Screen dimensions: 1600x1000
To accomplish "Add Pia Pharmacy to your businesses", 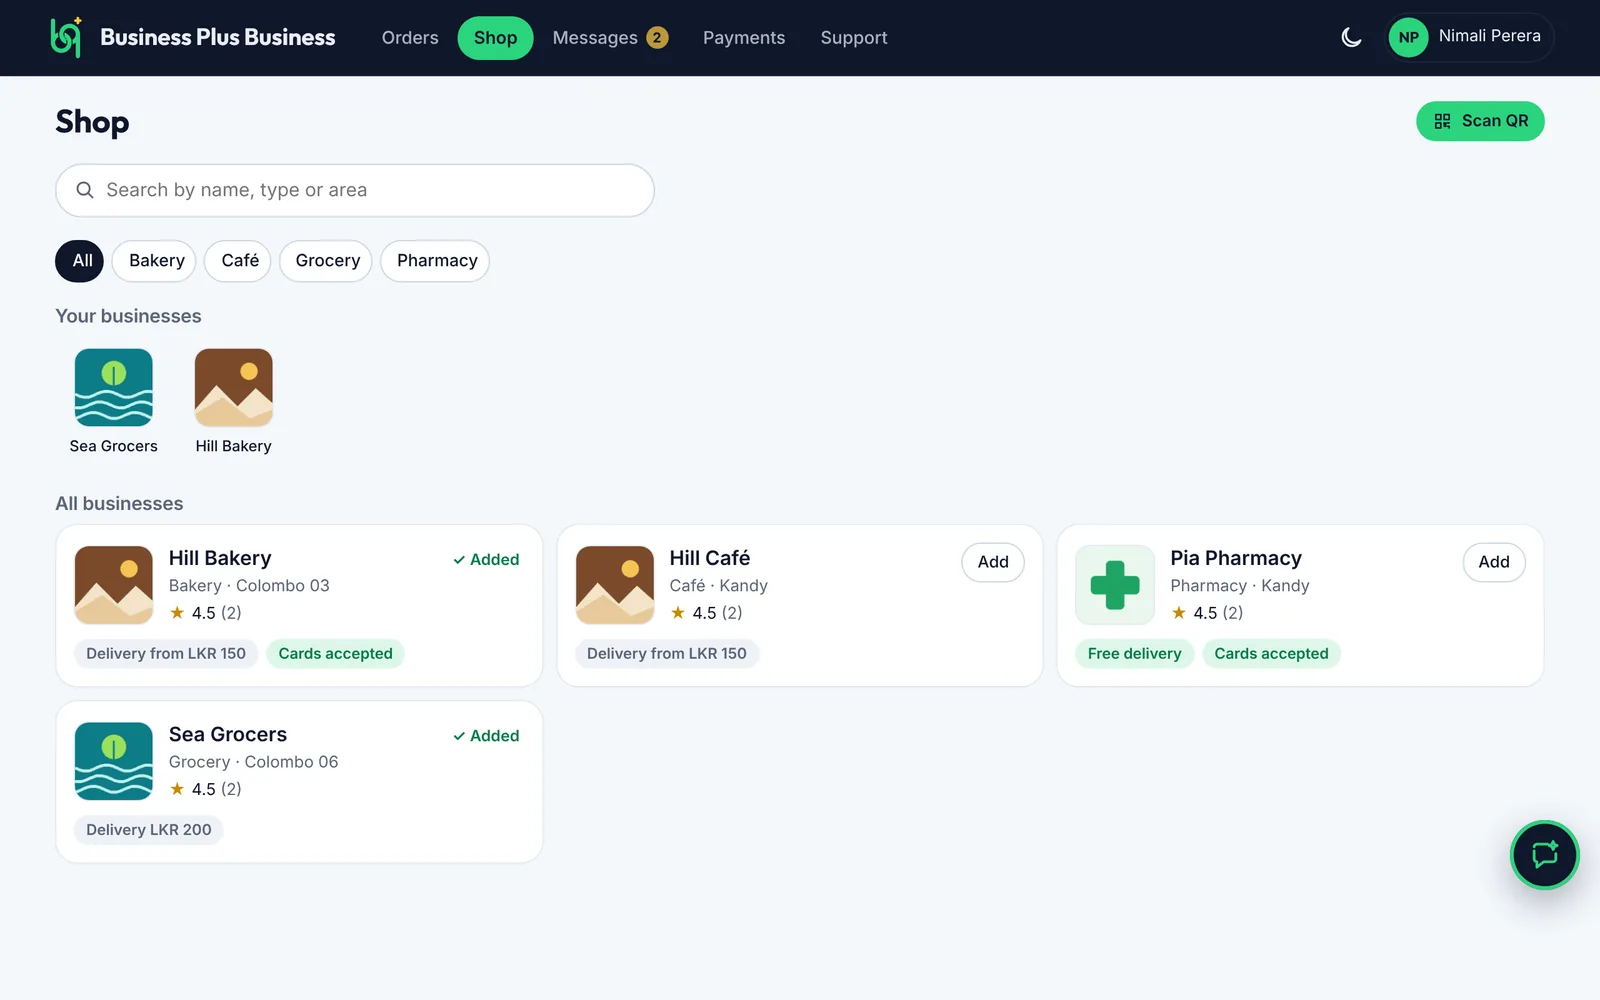I will 1494,562.
